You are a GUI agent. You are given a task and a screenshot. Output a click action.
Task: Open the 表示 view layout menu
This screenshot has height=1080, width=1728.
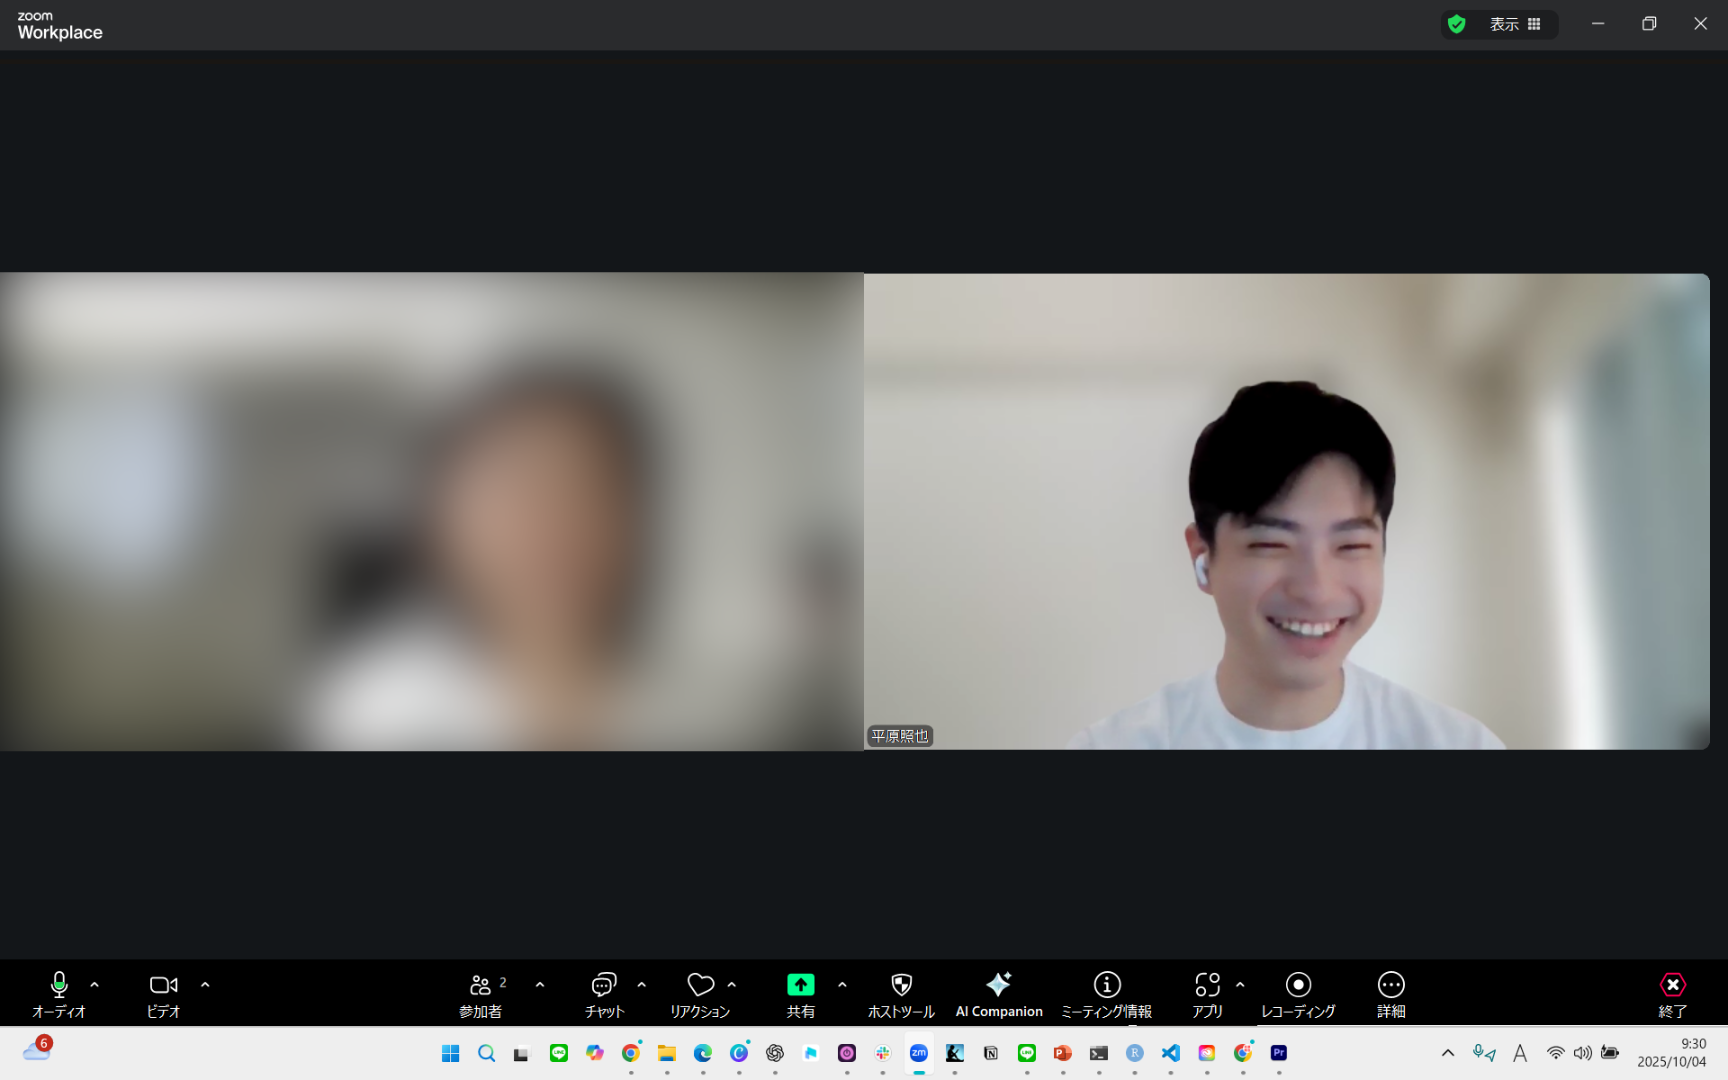point(1516,24)
